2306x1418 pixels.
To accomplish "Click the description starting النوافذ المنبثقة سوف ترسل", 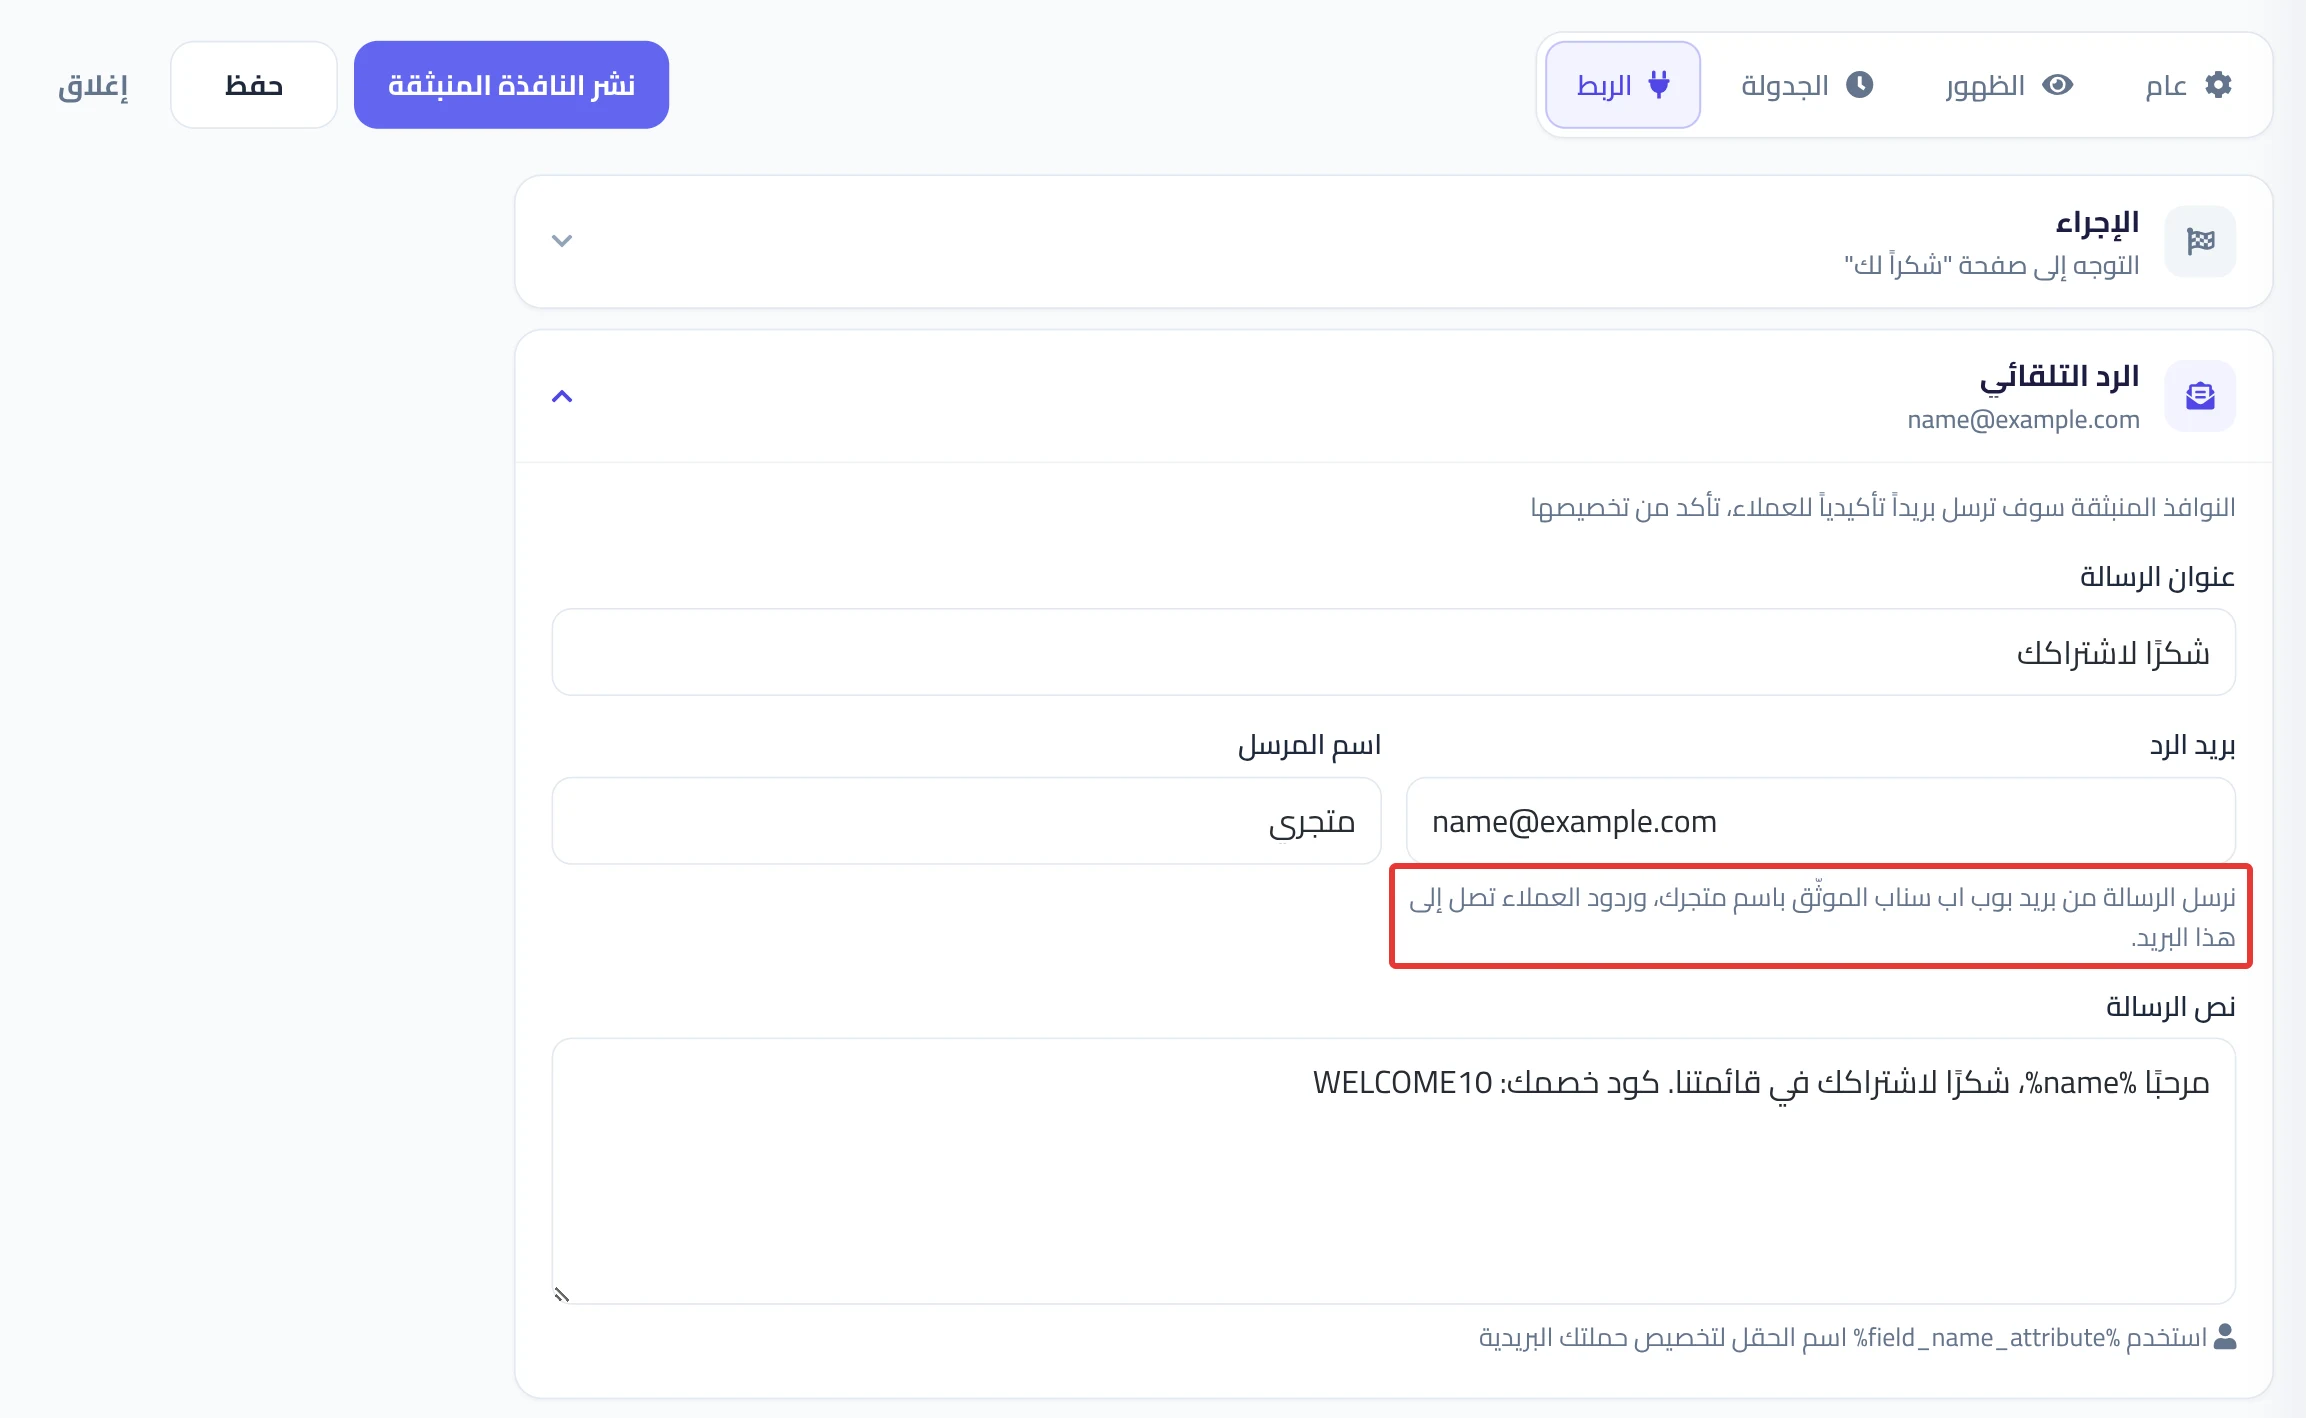I will pos(1883,508).
